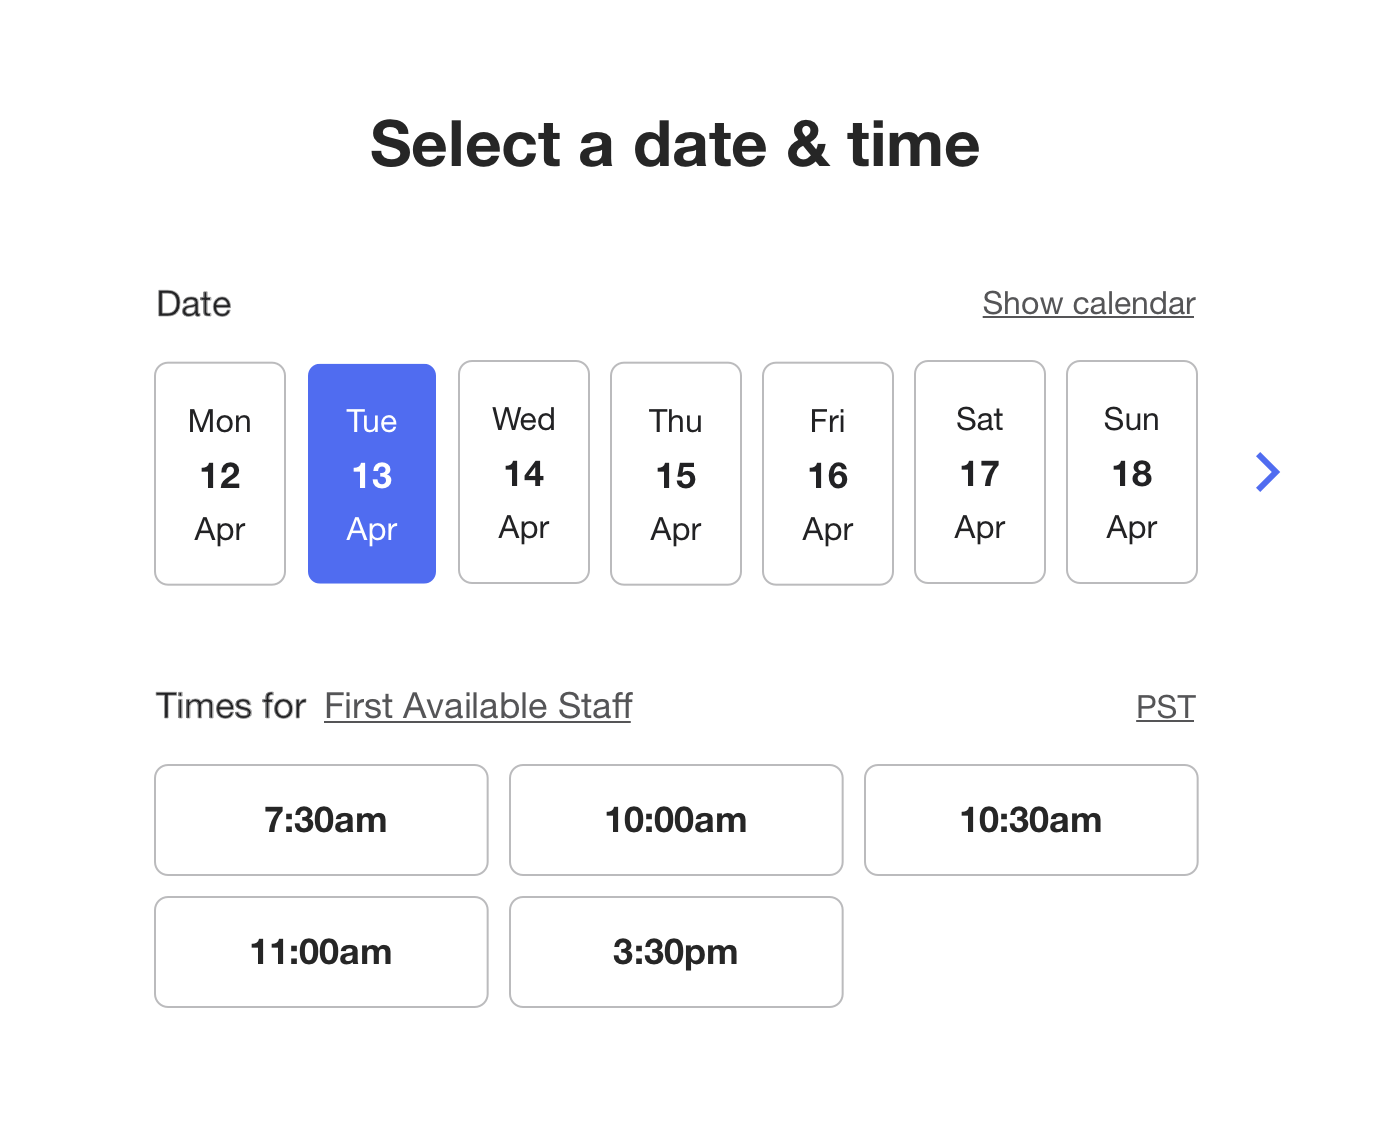Choose Wednesday April 14 date
Screen dimensions: 1382x1132
(x=524, y=472)
